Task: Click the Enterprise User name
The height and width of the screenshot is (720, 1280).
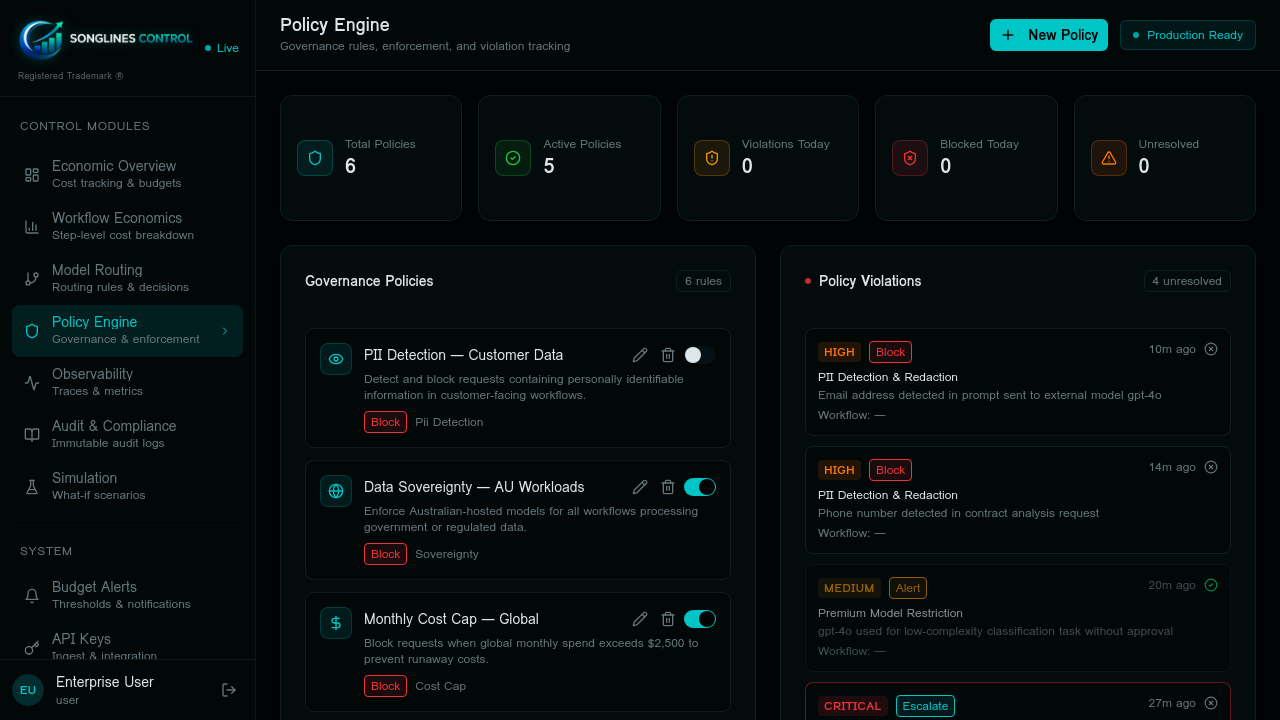Action: tap(105, 682)
